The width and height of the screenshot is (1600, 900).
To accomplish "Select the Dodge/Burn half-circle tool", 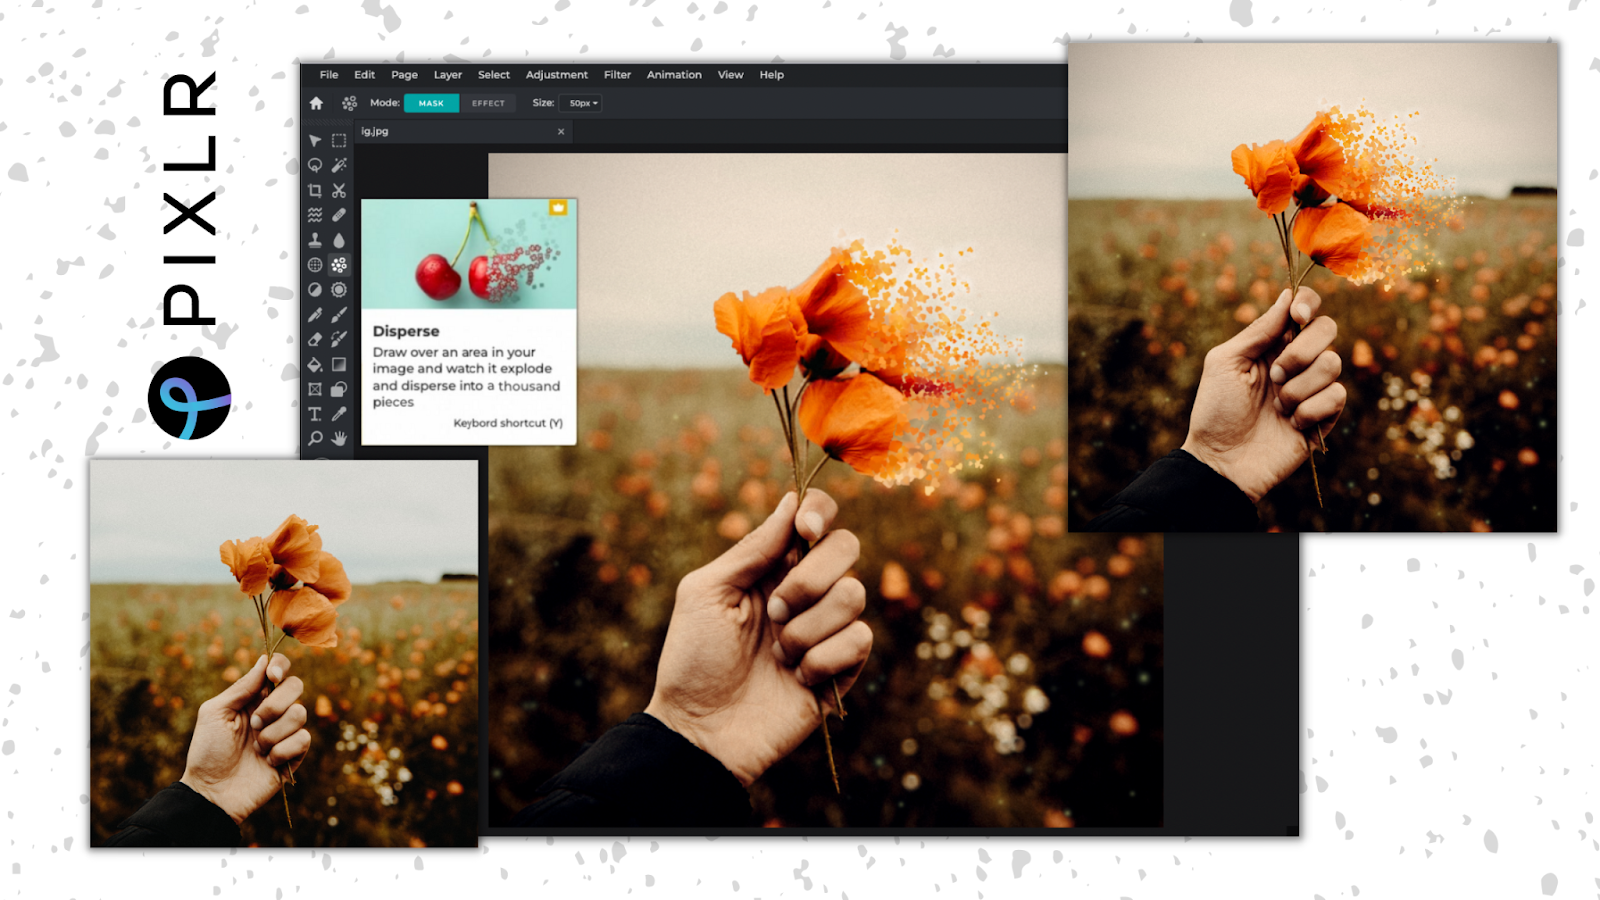I will 315,290.
